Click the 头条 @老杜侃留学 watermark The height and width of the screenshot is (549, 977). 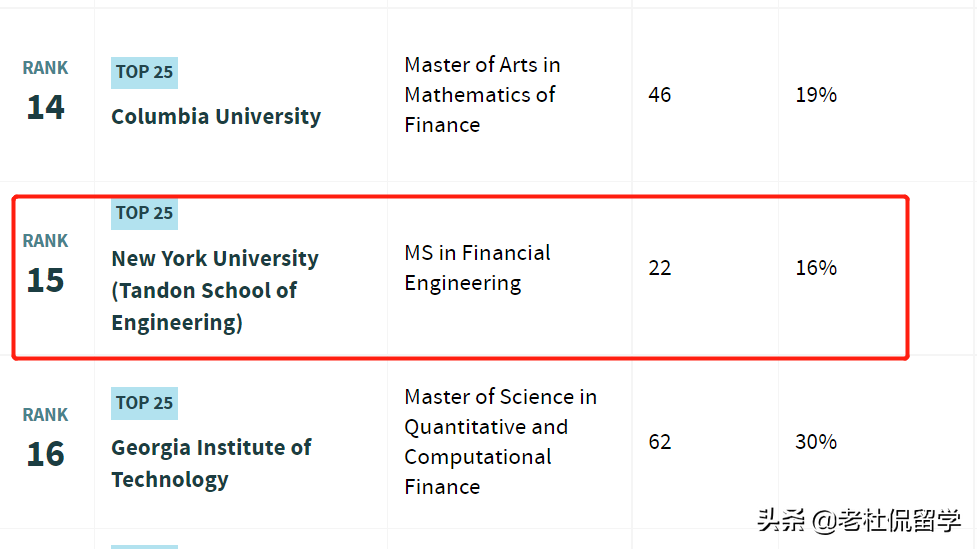coord(858,520)
